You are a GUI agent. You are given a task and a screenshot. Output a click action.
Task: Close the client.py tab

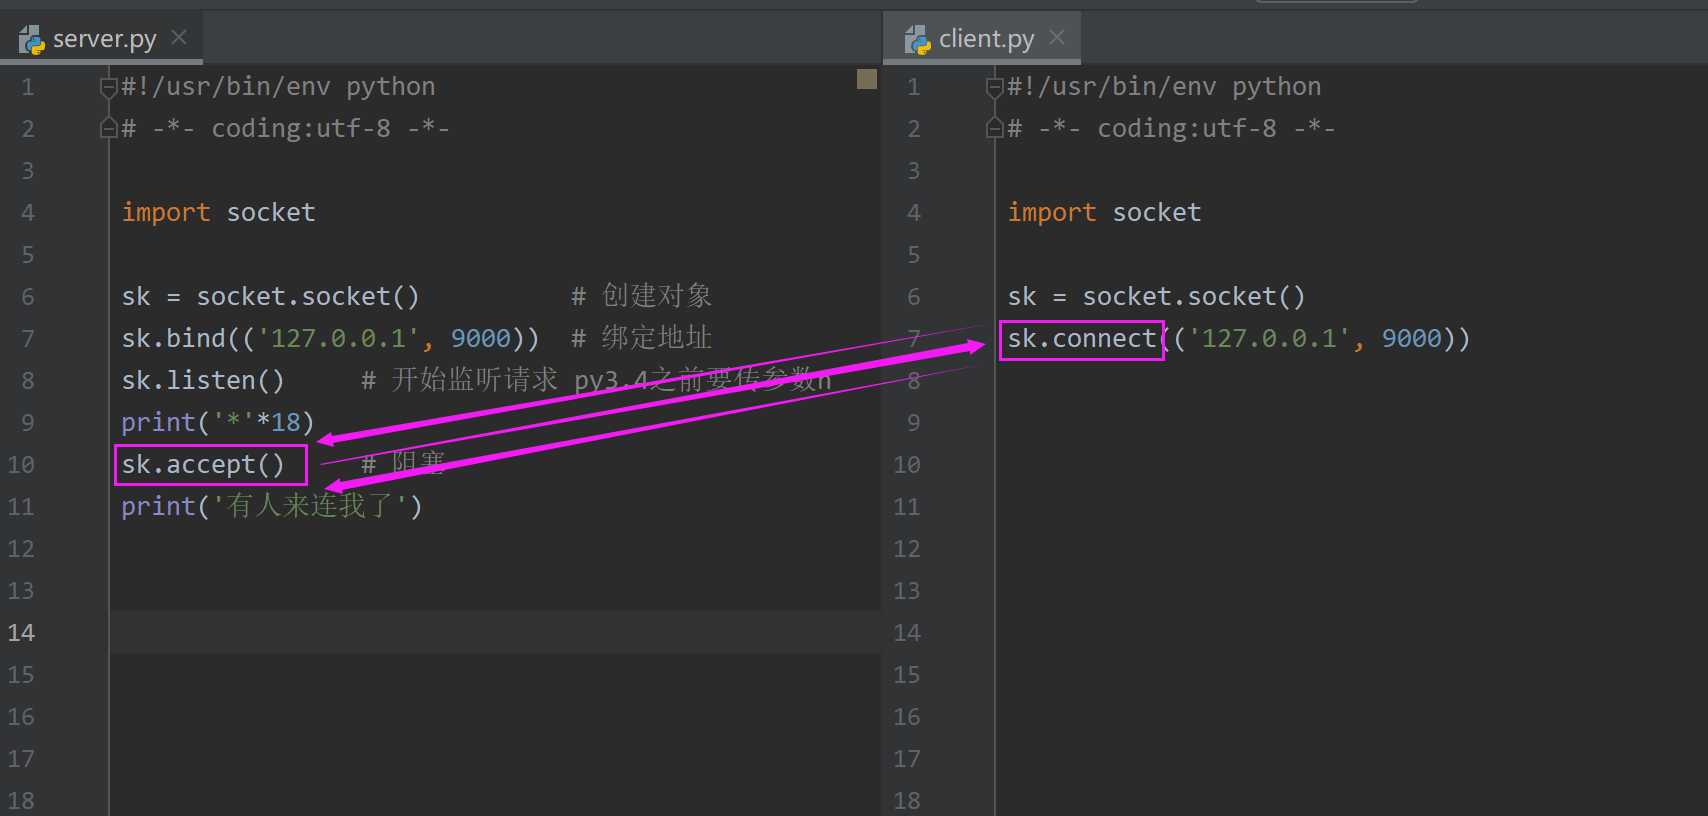click(x=1057, y=38)
